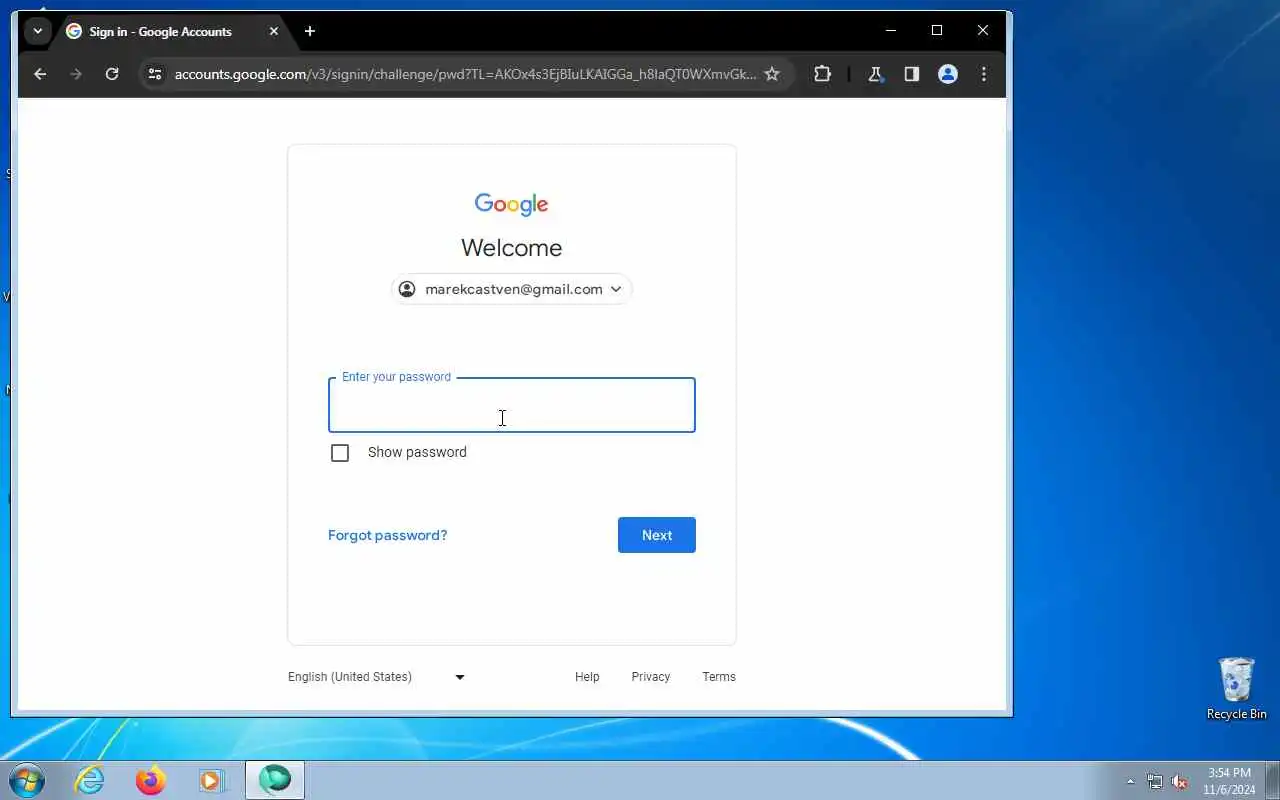Click the network tray icon
The width and height of the screenshot is (1280, 800).
click(1155, 781)
